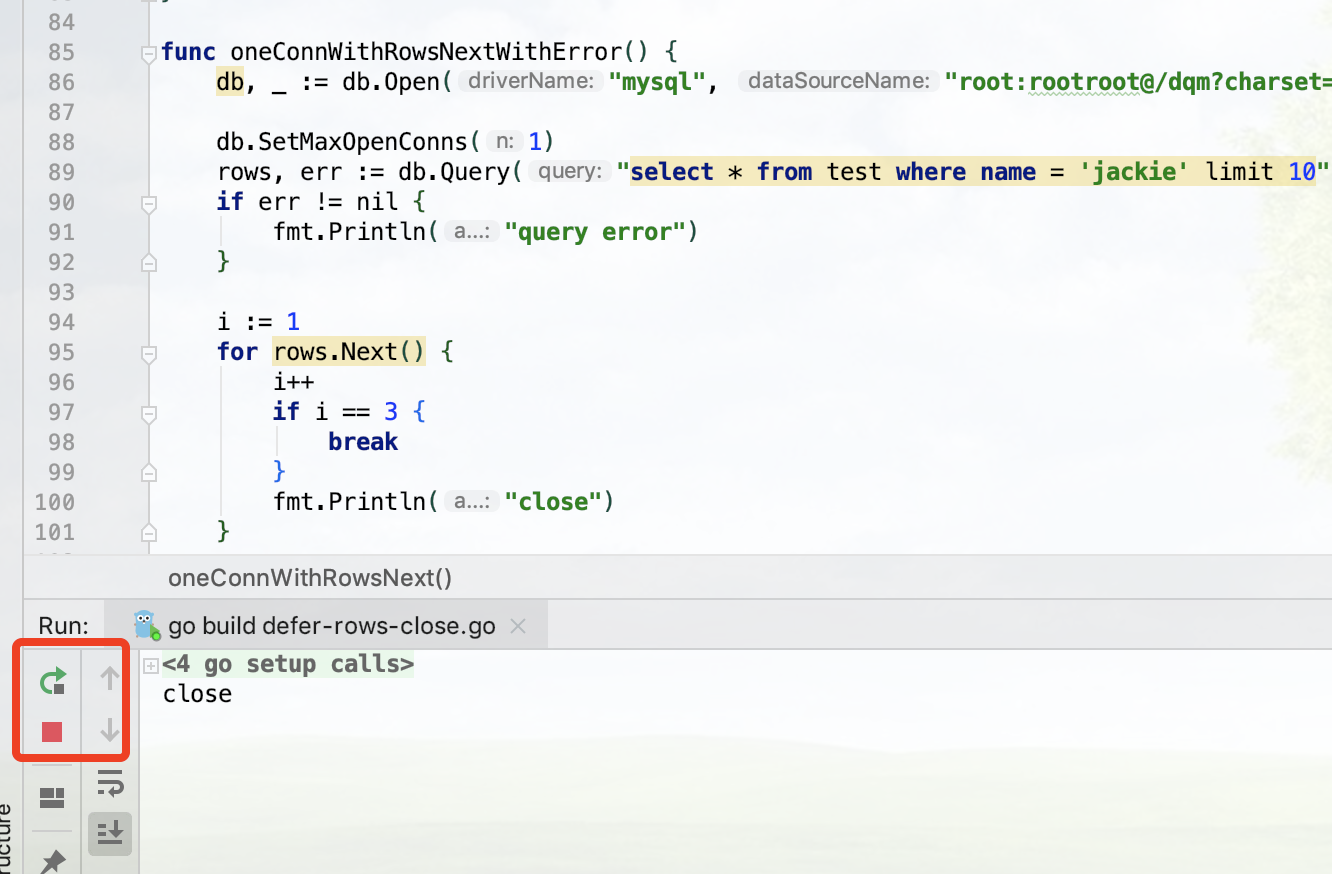Click the a…: hint on line 100
Screen dimensions: 1332x874
(x=471, y=502)
